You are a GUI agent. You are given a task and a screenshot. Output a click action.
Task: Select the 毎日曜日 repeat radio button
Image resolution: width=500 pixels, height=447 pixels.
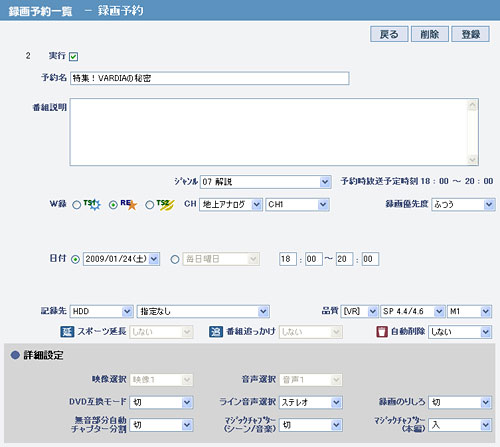pos(175,259)
